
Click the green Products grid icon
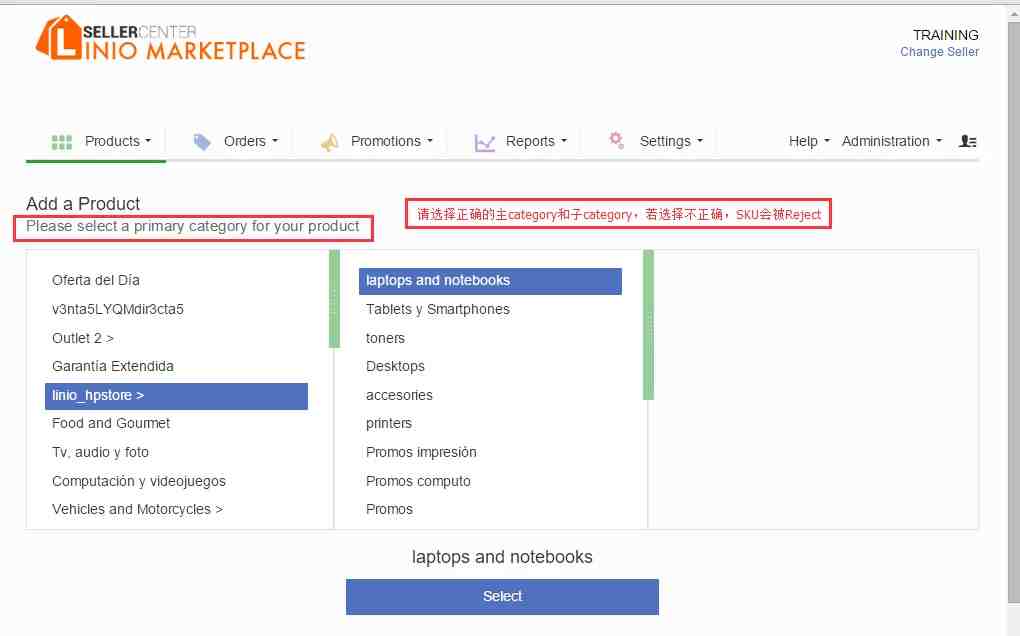click(62, 142)
